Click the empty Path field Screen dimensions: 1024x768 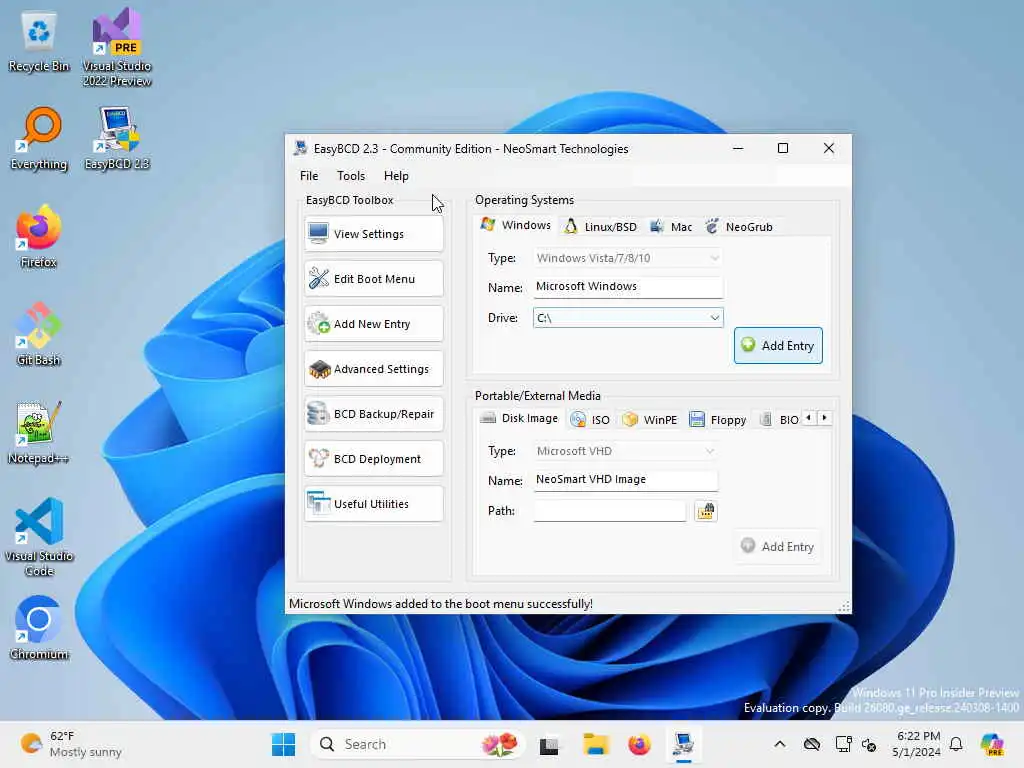pos(609,511)
